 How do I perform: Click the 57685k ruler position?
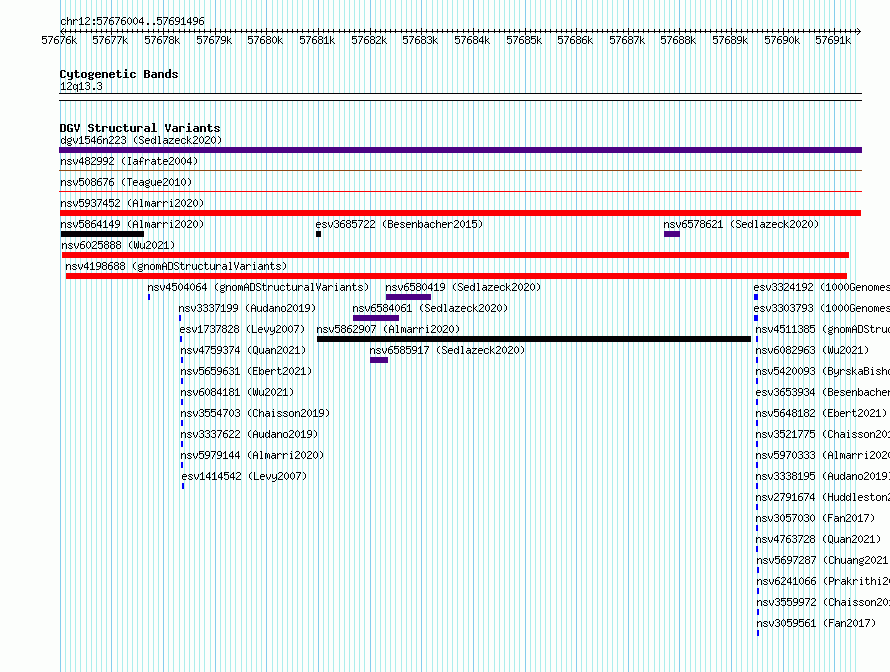(524, 40)
